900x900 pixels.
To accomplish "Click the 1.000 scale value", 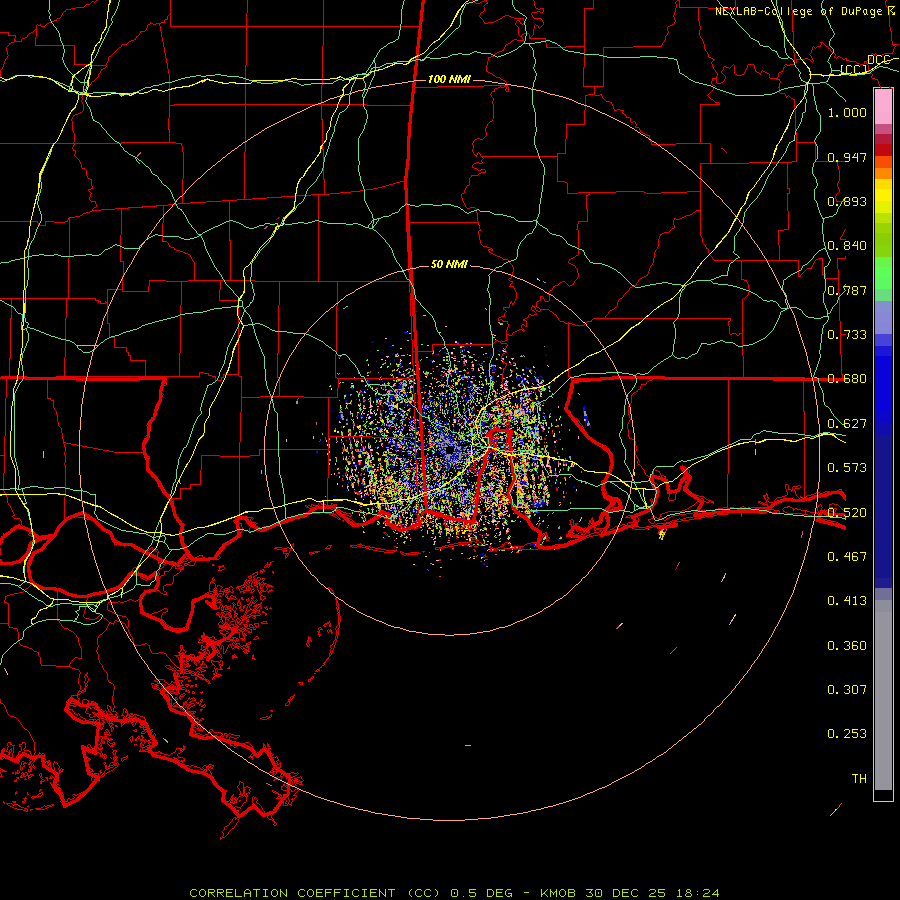I will point(847,112).
